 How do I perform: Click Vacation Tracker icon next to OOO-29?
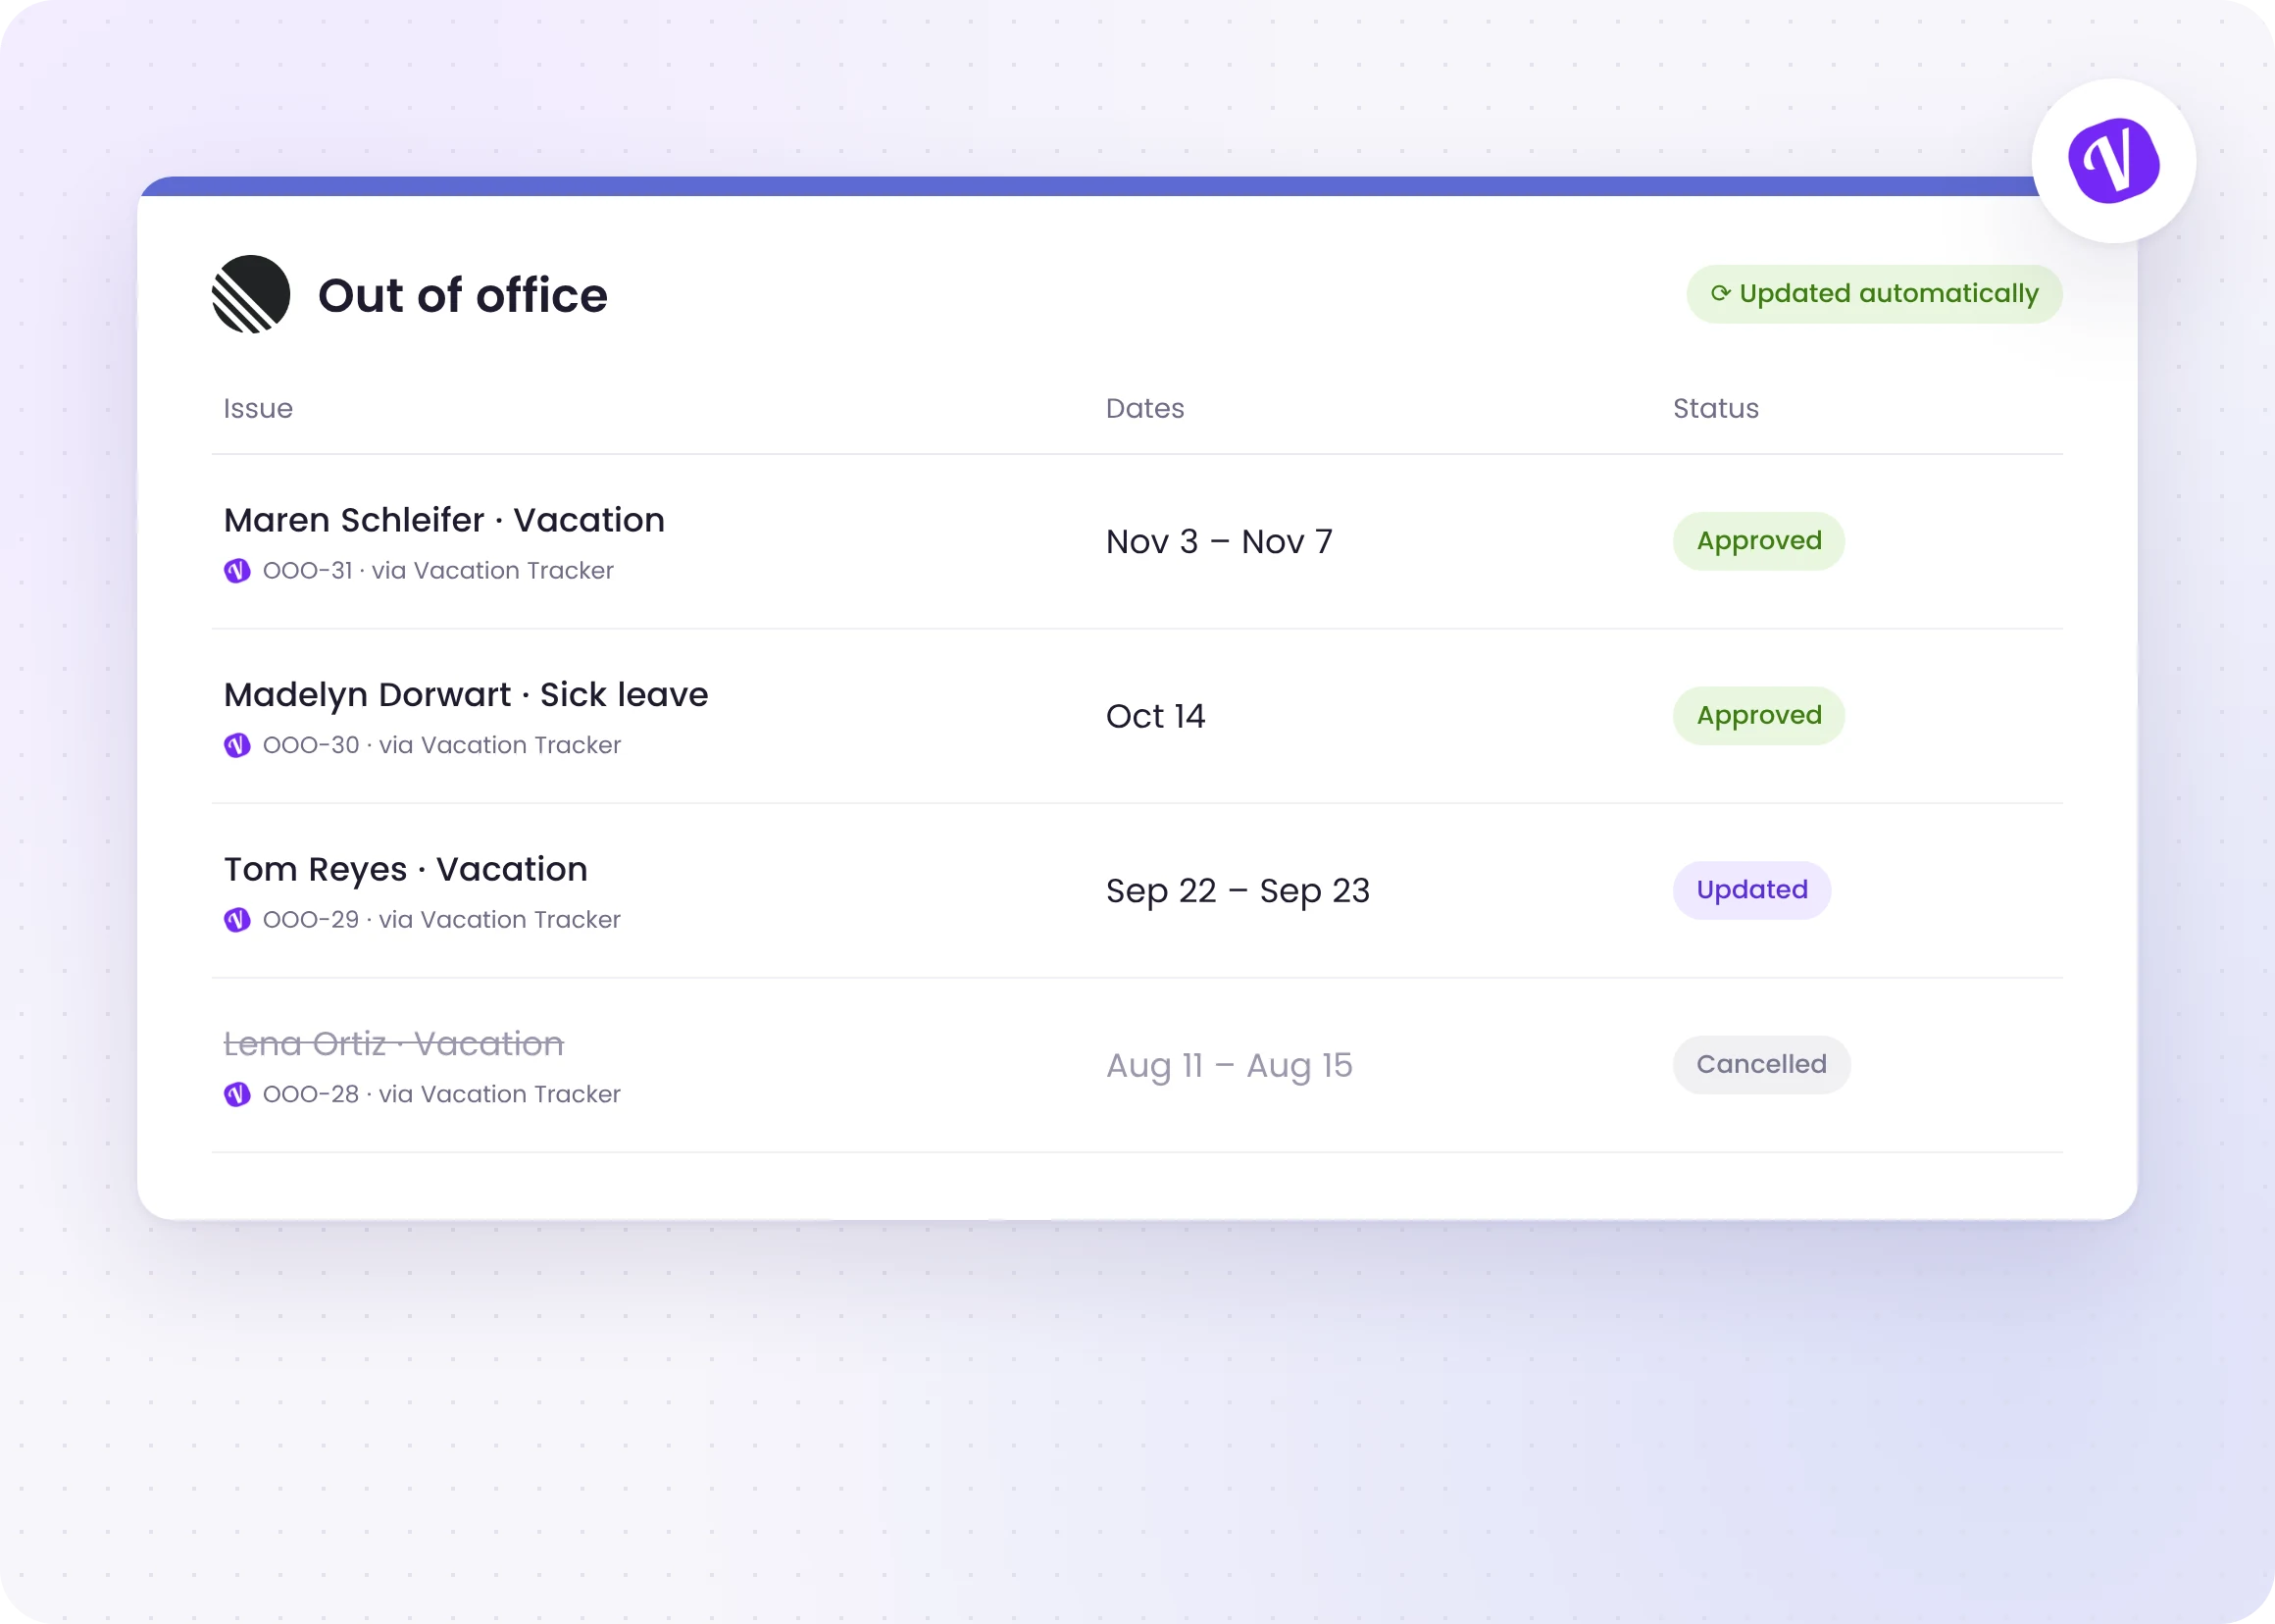[237, 919]
